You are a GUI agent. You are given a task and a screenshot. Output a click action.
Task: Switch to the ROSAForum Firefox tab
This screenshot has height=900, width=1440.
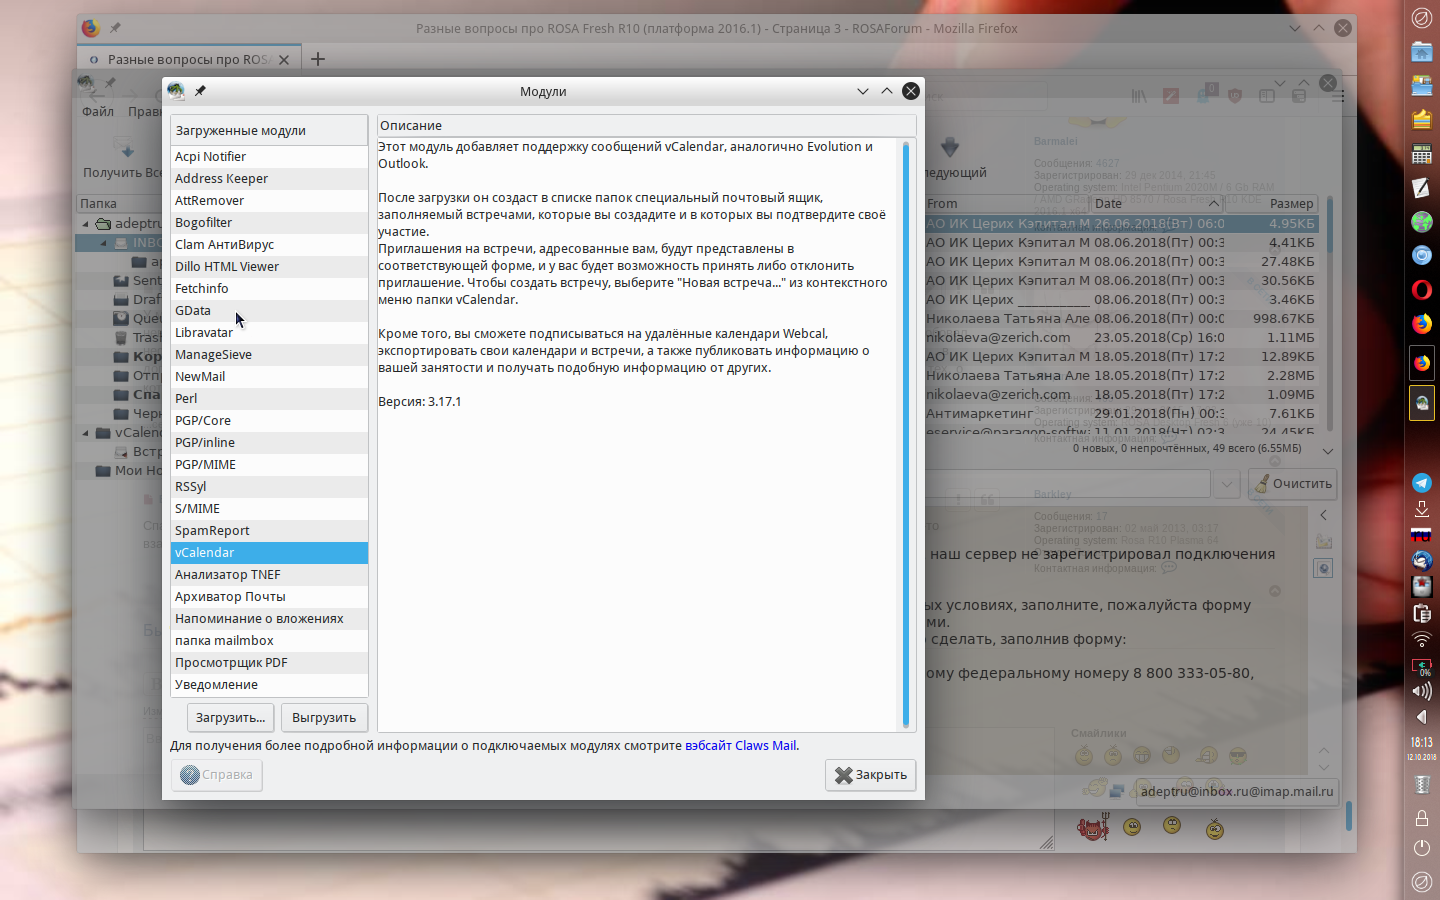189,59
